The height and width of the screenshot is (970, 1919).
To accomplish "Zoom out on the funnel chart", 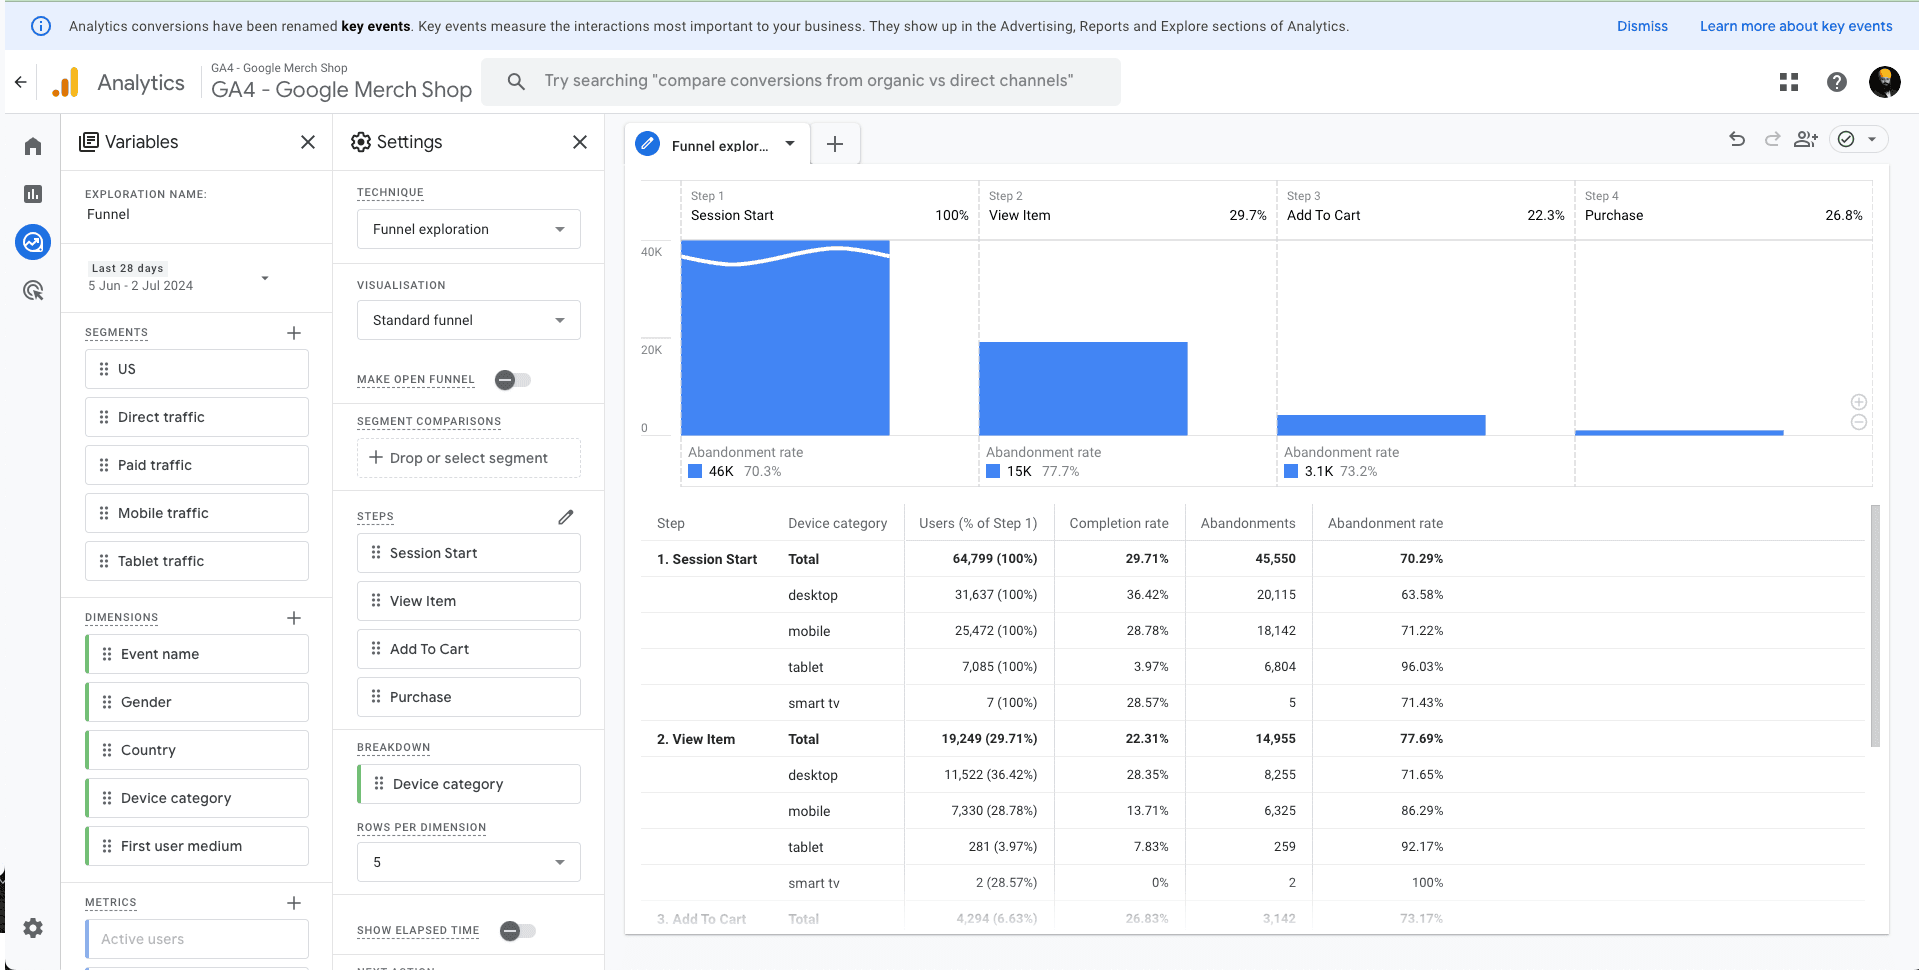I will [1859, 422].
